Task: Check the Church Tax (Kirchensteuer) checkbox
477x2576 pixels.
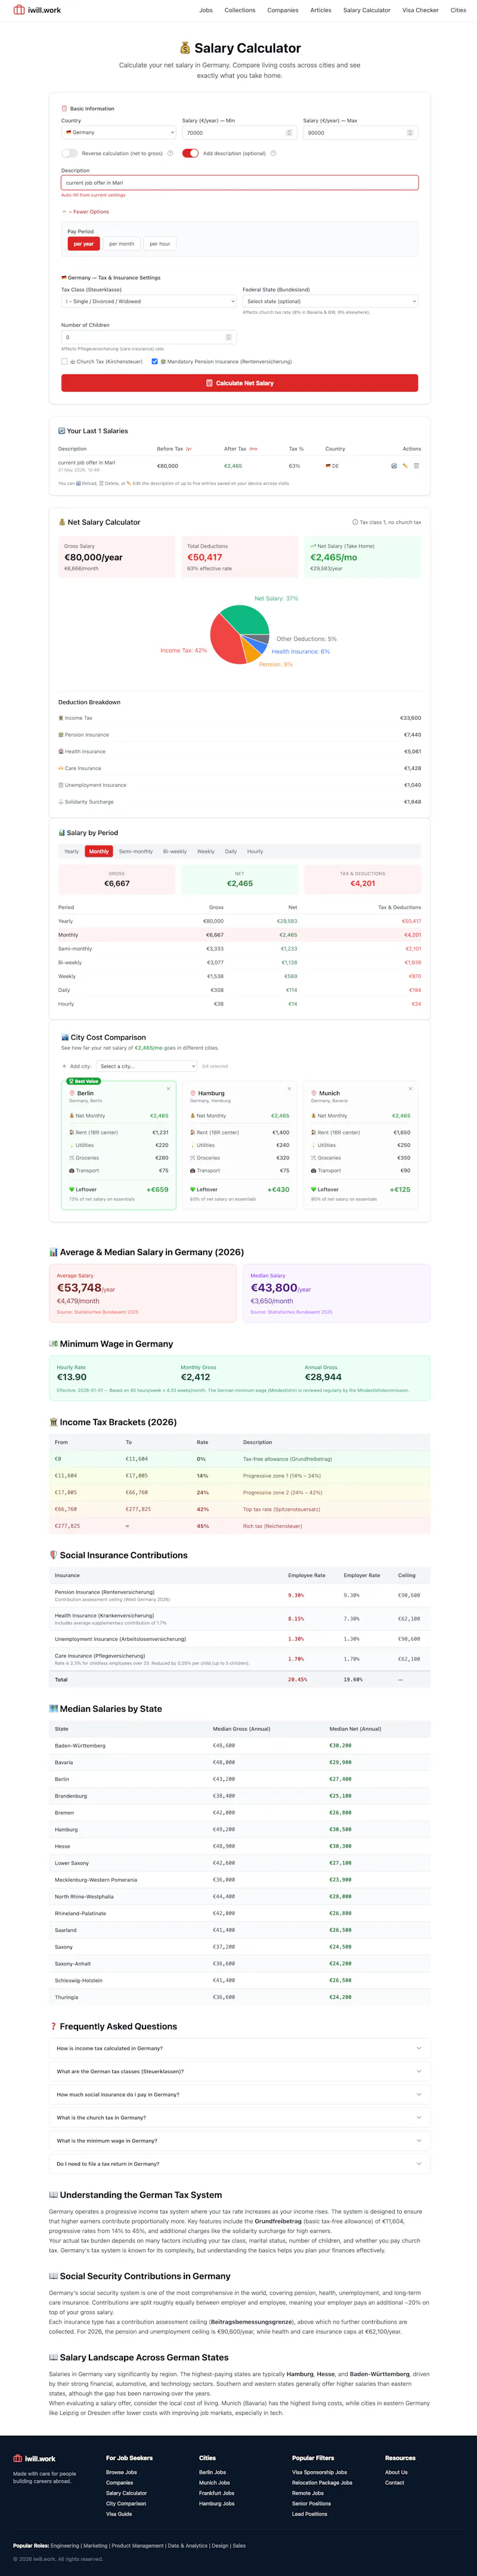Action: click(64, 362)
